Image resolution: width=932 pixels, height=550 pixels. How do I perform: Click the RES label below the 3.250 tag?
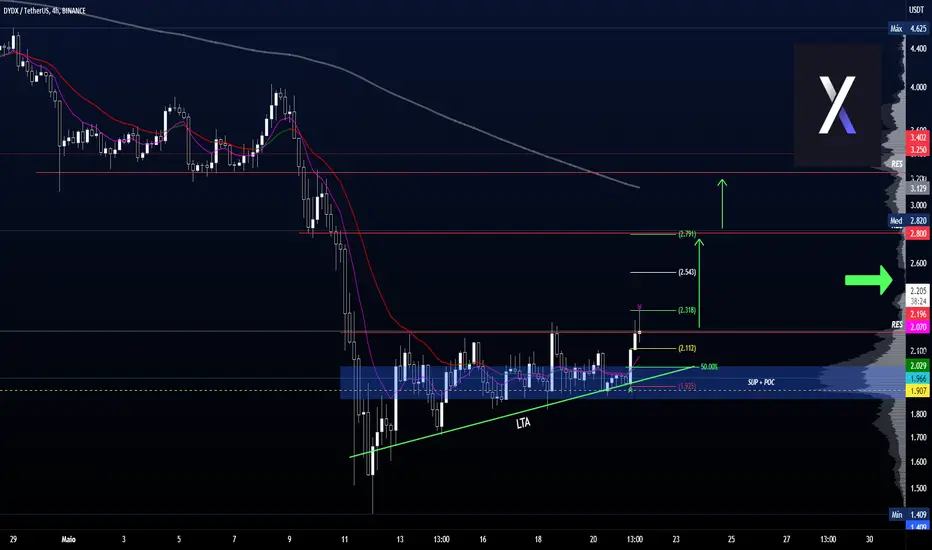pyautogui.click(x=897, y=164)
